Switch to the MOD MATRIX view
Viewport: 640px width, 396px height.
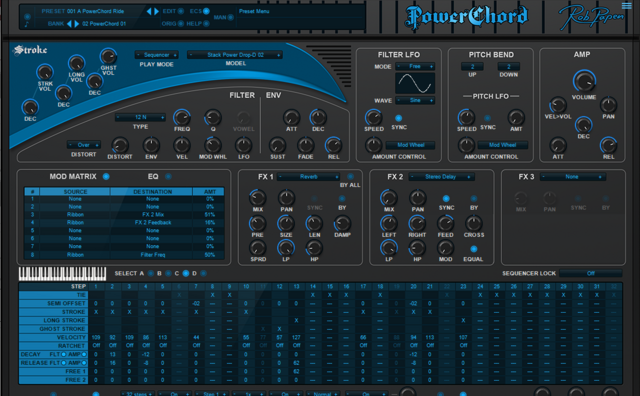pos(106,177)
